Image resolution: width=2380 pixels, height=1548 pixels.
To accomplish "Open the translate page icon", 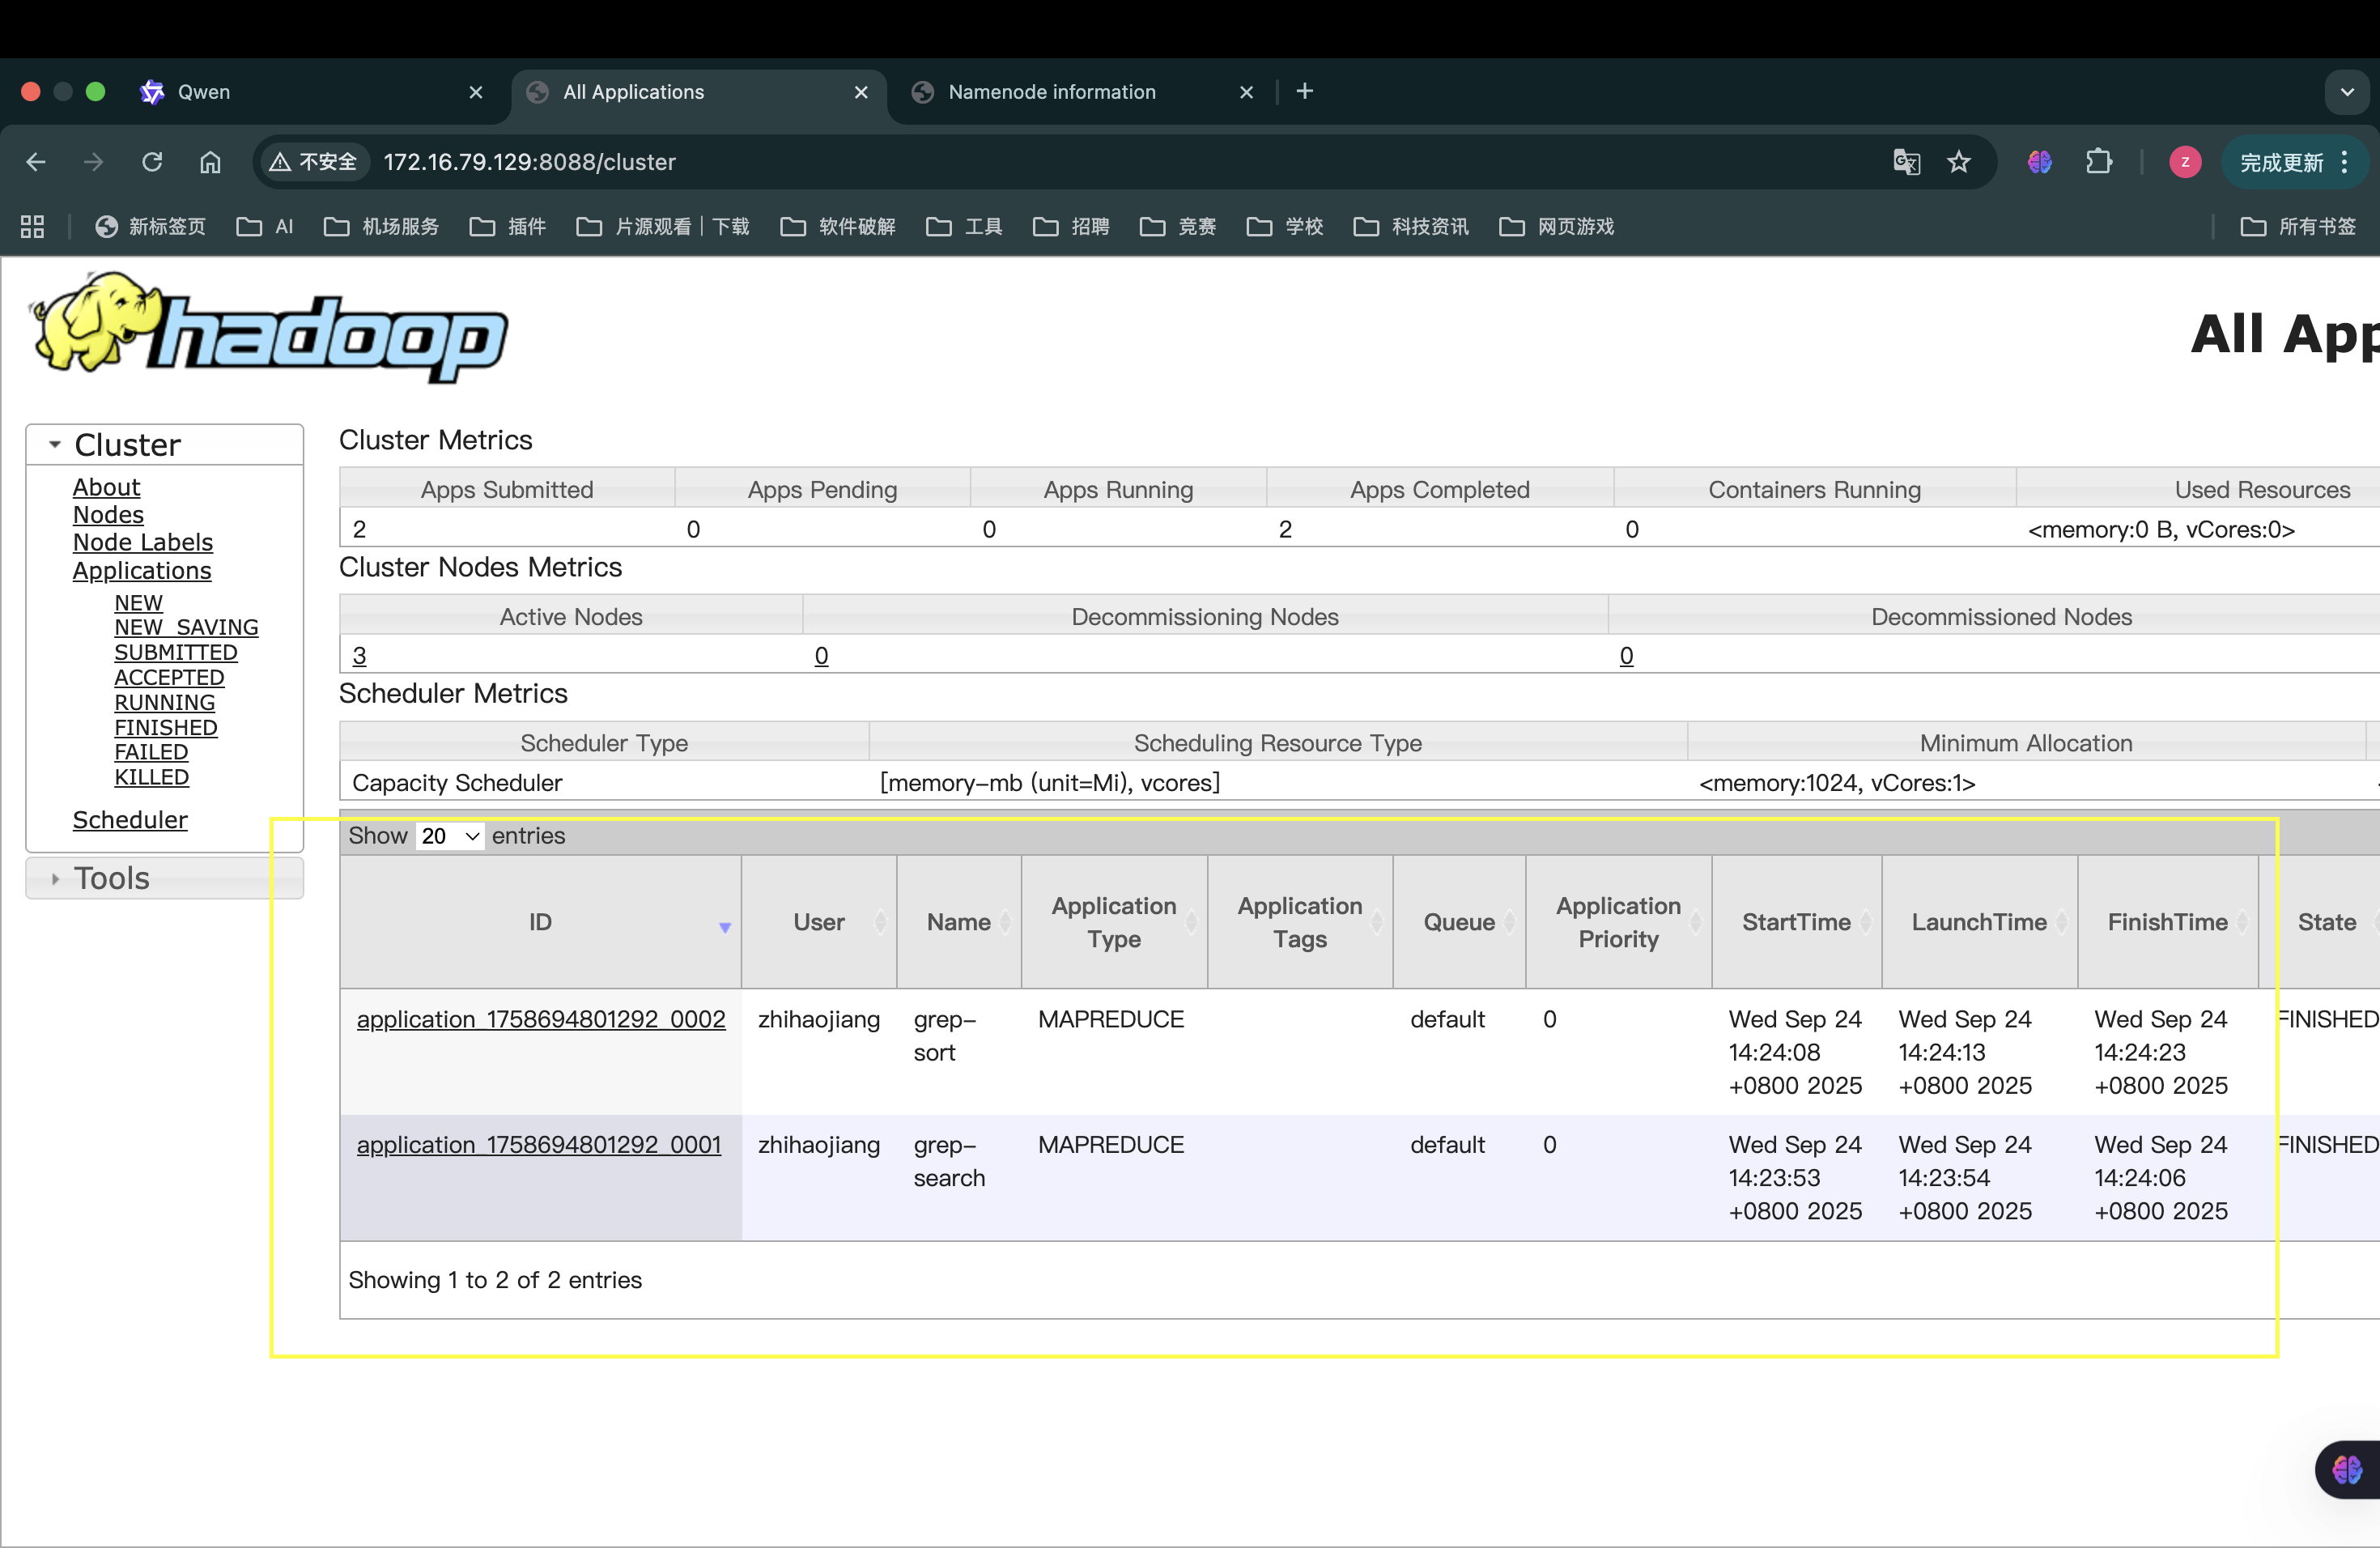I will (1906, 162).
